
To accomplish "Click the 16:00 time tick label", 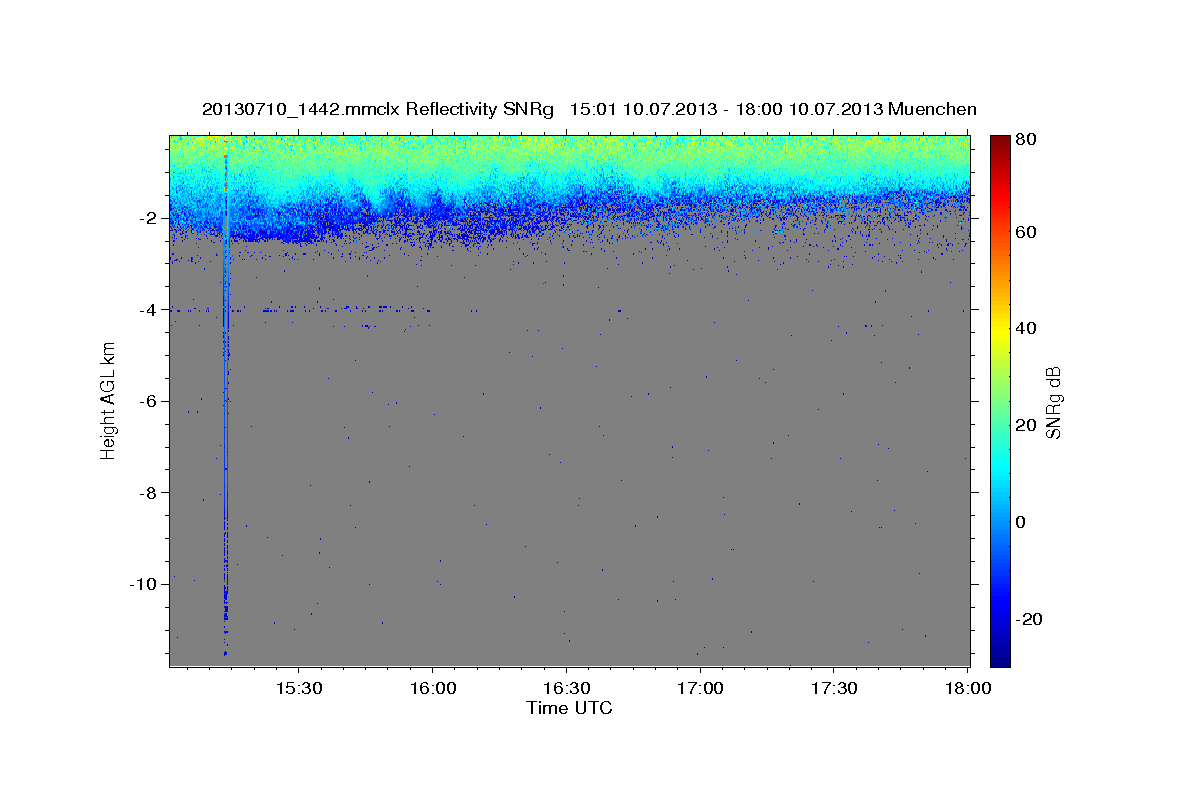I will pyautogui.click(x=433, y=689).
